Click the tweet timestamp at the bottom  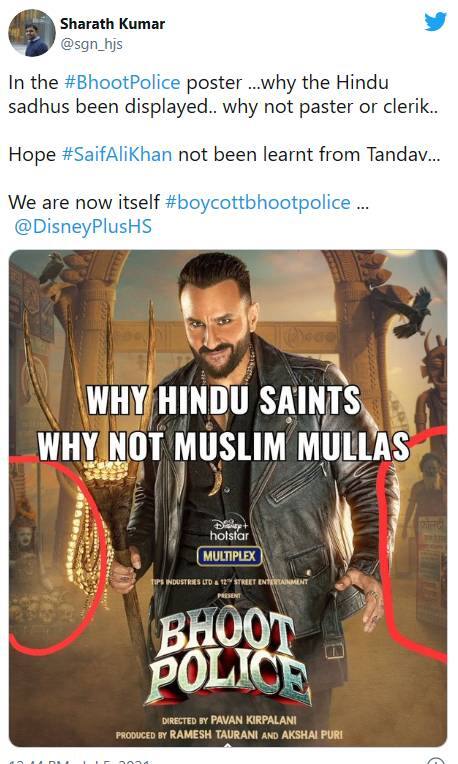pyautogui.click(x=81, y=761)
